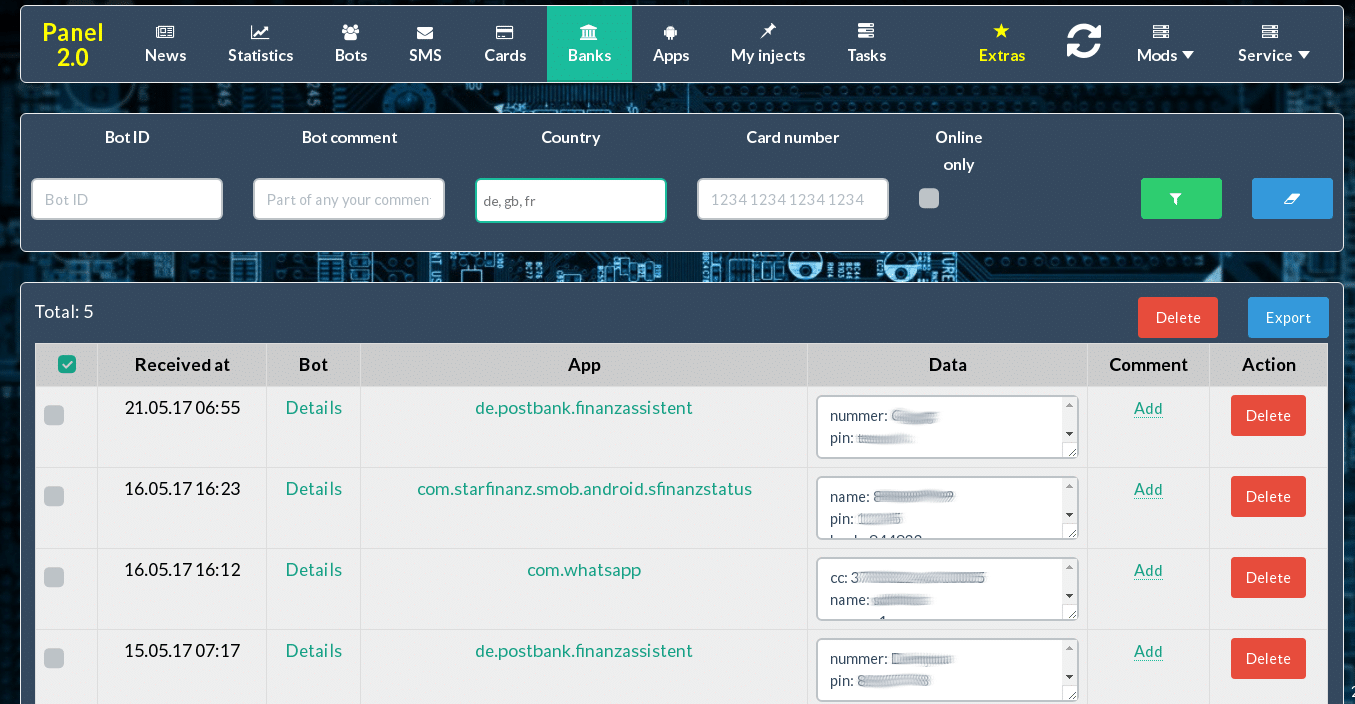Uncheck the select-all checkbox in table header
Screen dimensions: 1355x704
pyautogui.click(x=67, y=365)
